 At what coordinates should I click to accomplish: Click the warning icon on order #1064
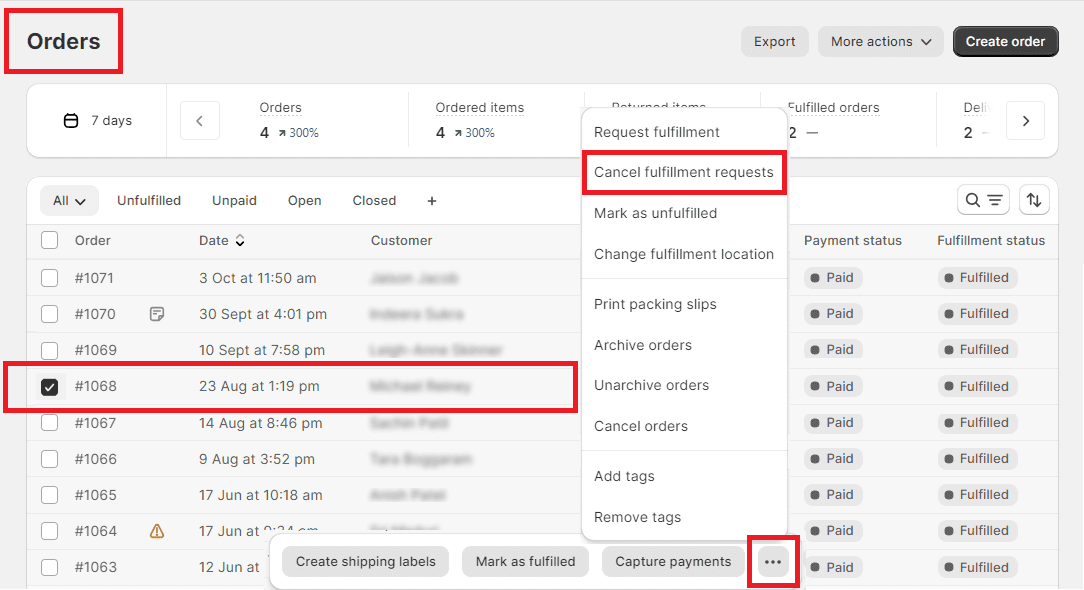[x=157, y=531]
